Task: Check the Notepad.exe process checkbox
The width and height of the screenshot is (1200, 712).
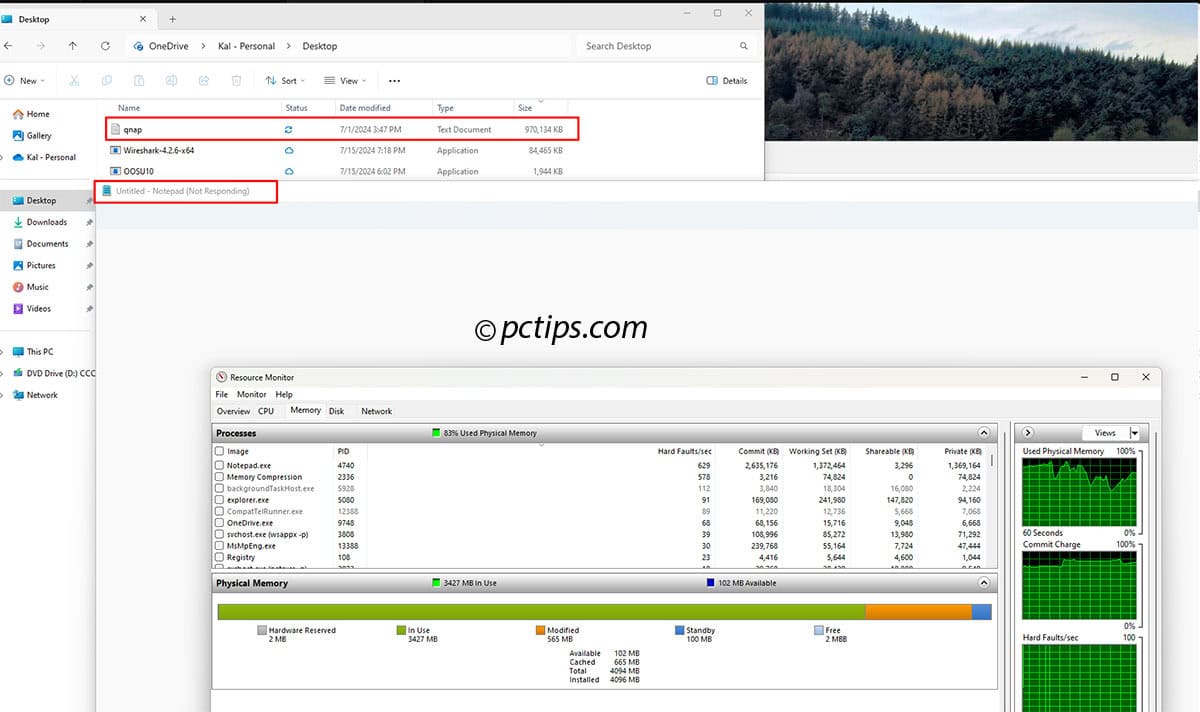Action: (220, 466)
